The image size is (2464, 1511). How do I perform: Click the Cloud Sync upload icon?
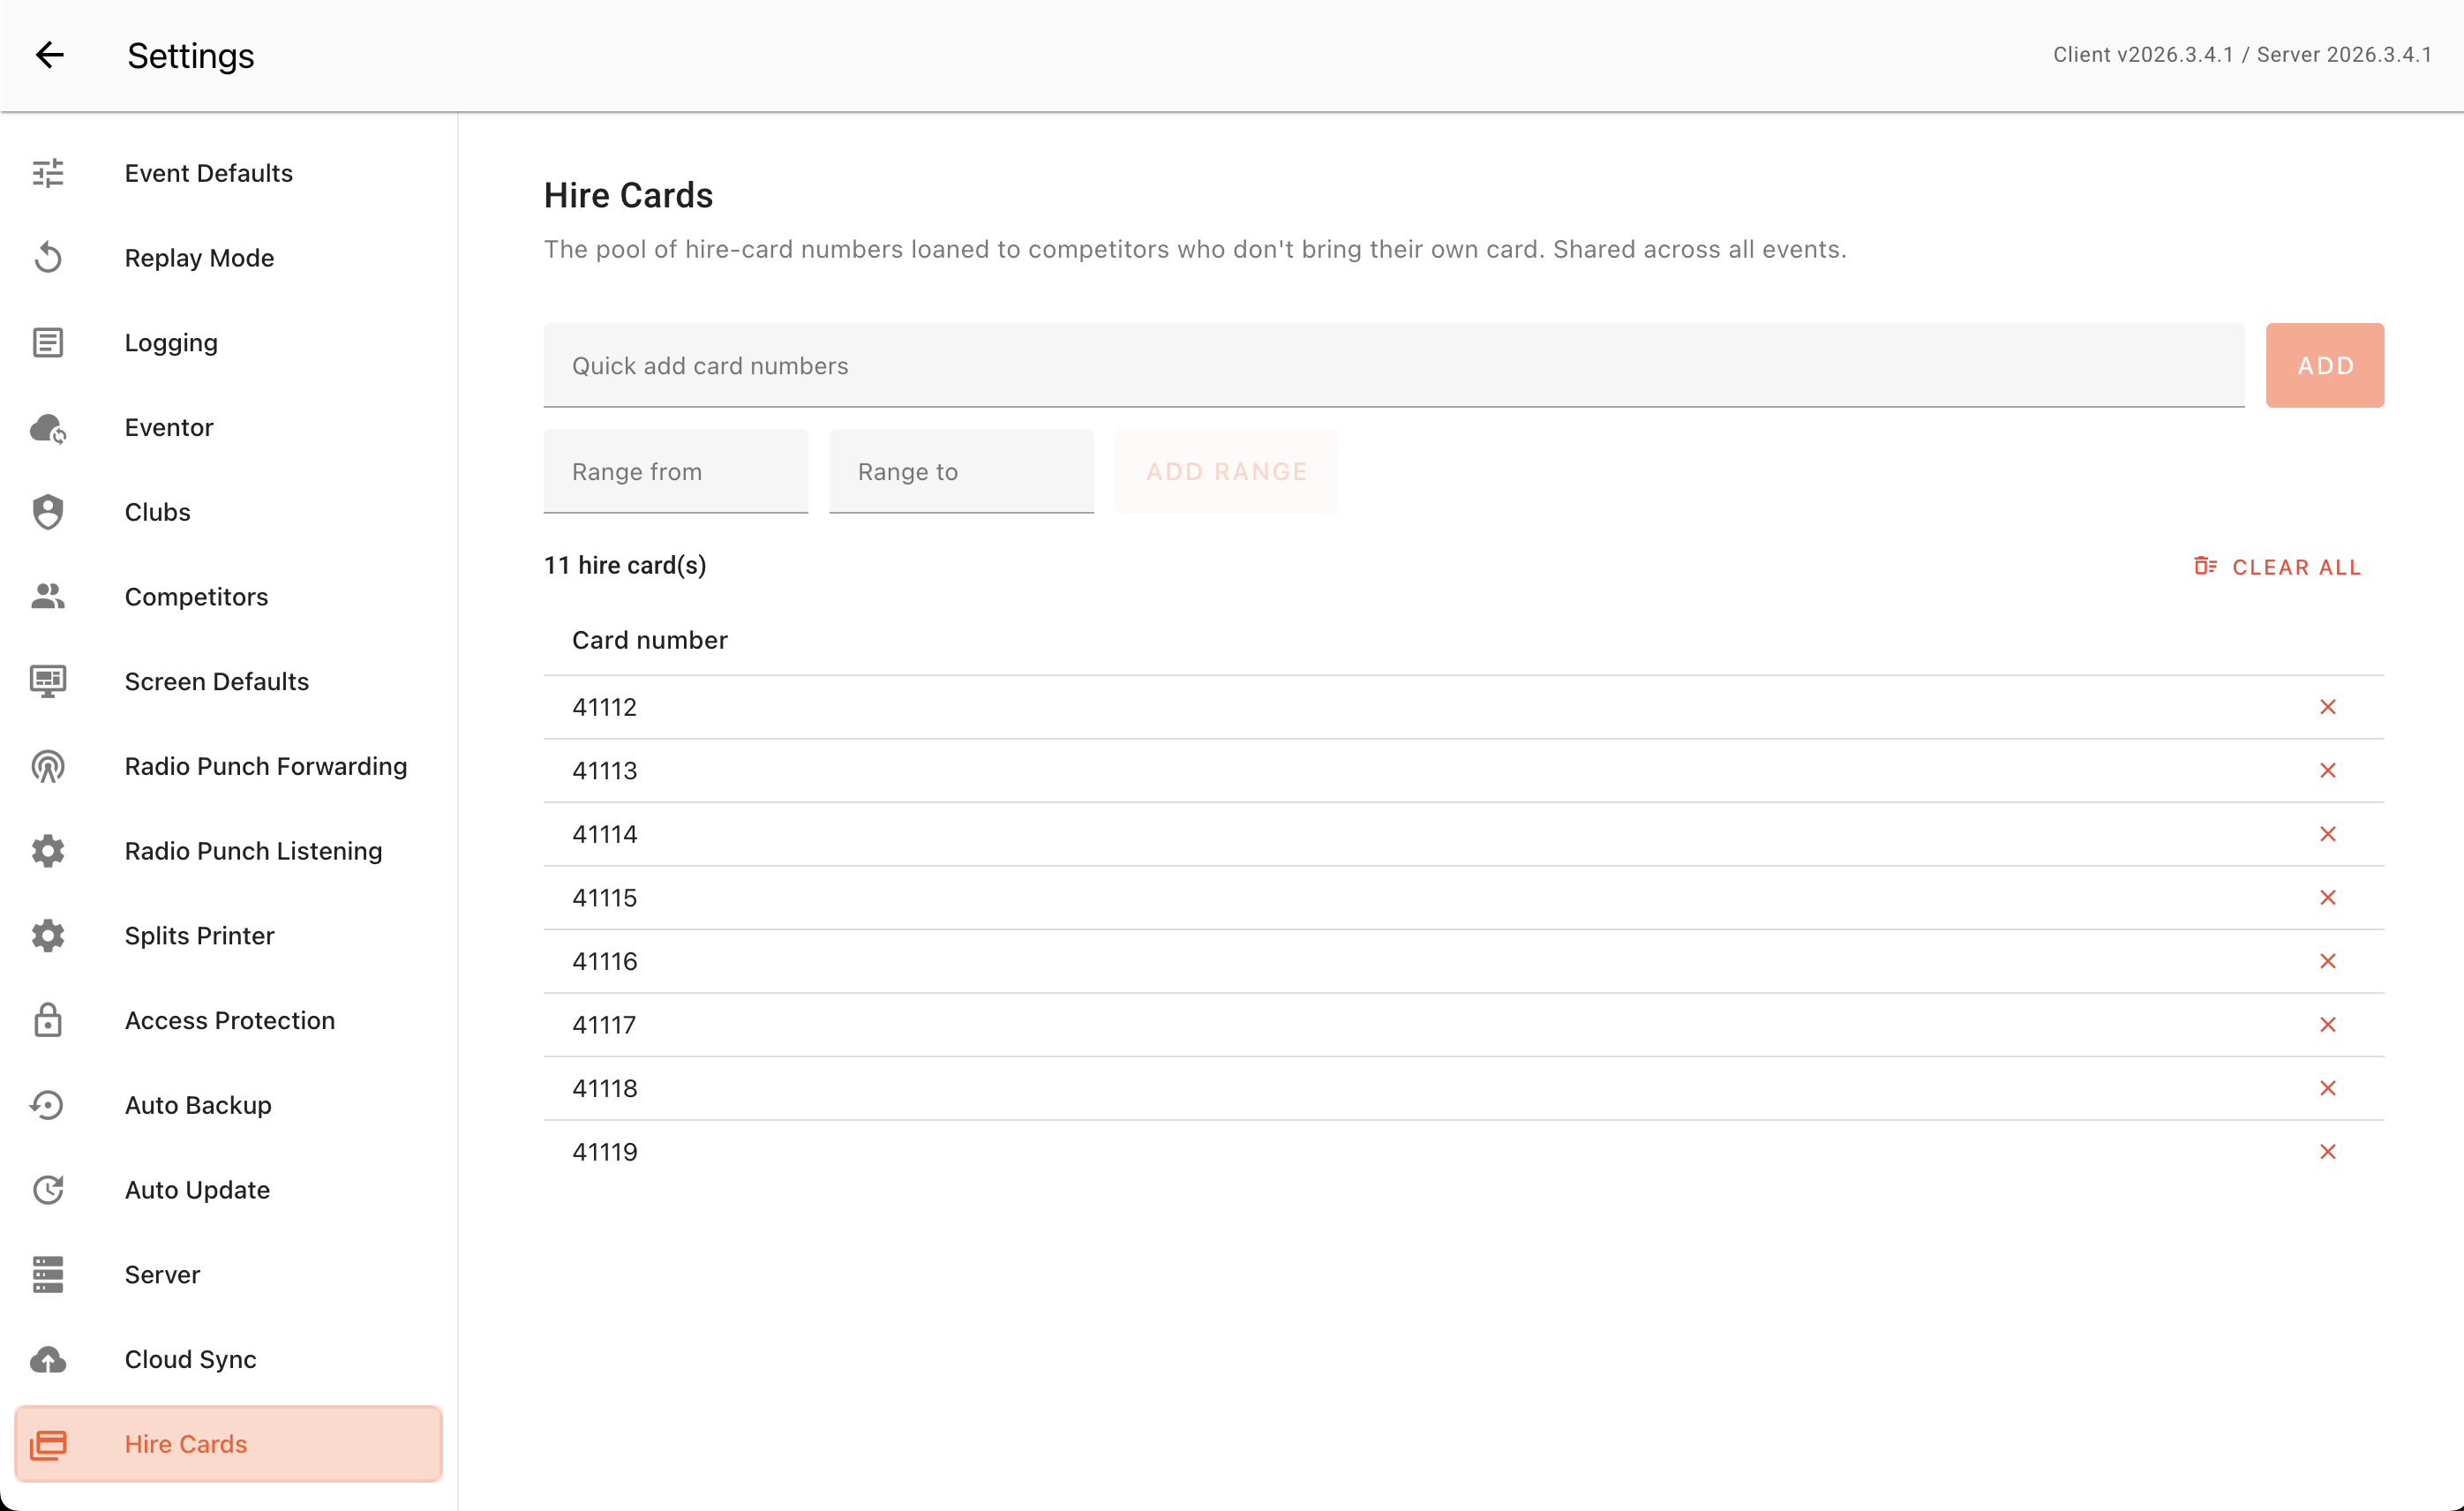48,1360
